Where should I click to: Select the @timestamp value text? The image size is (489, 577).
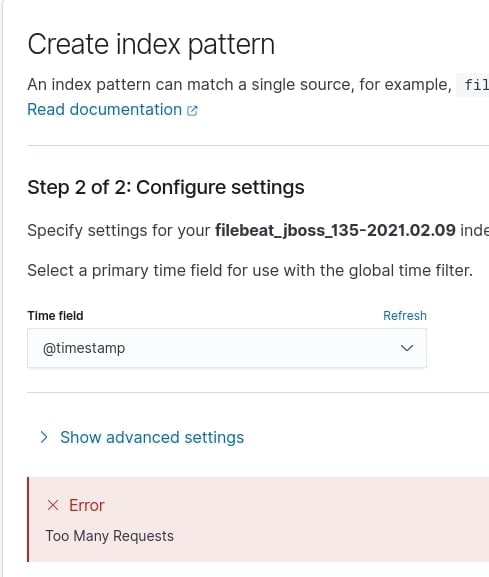coord(84,348)
